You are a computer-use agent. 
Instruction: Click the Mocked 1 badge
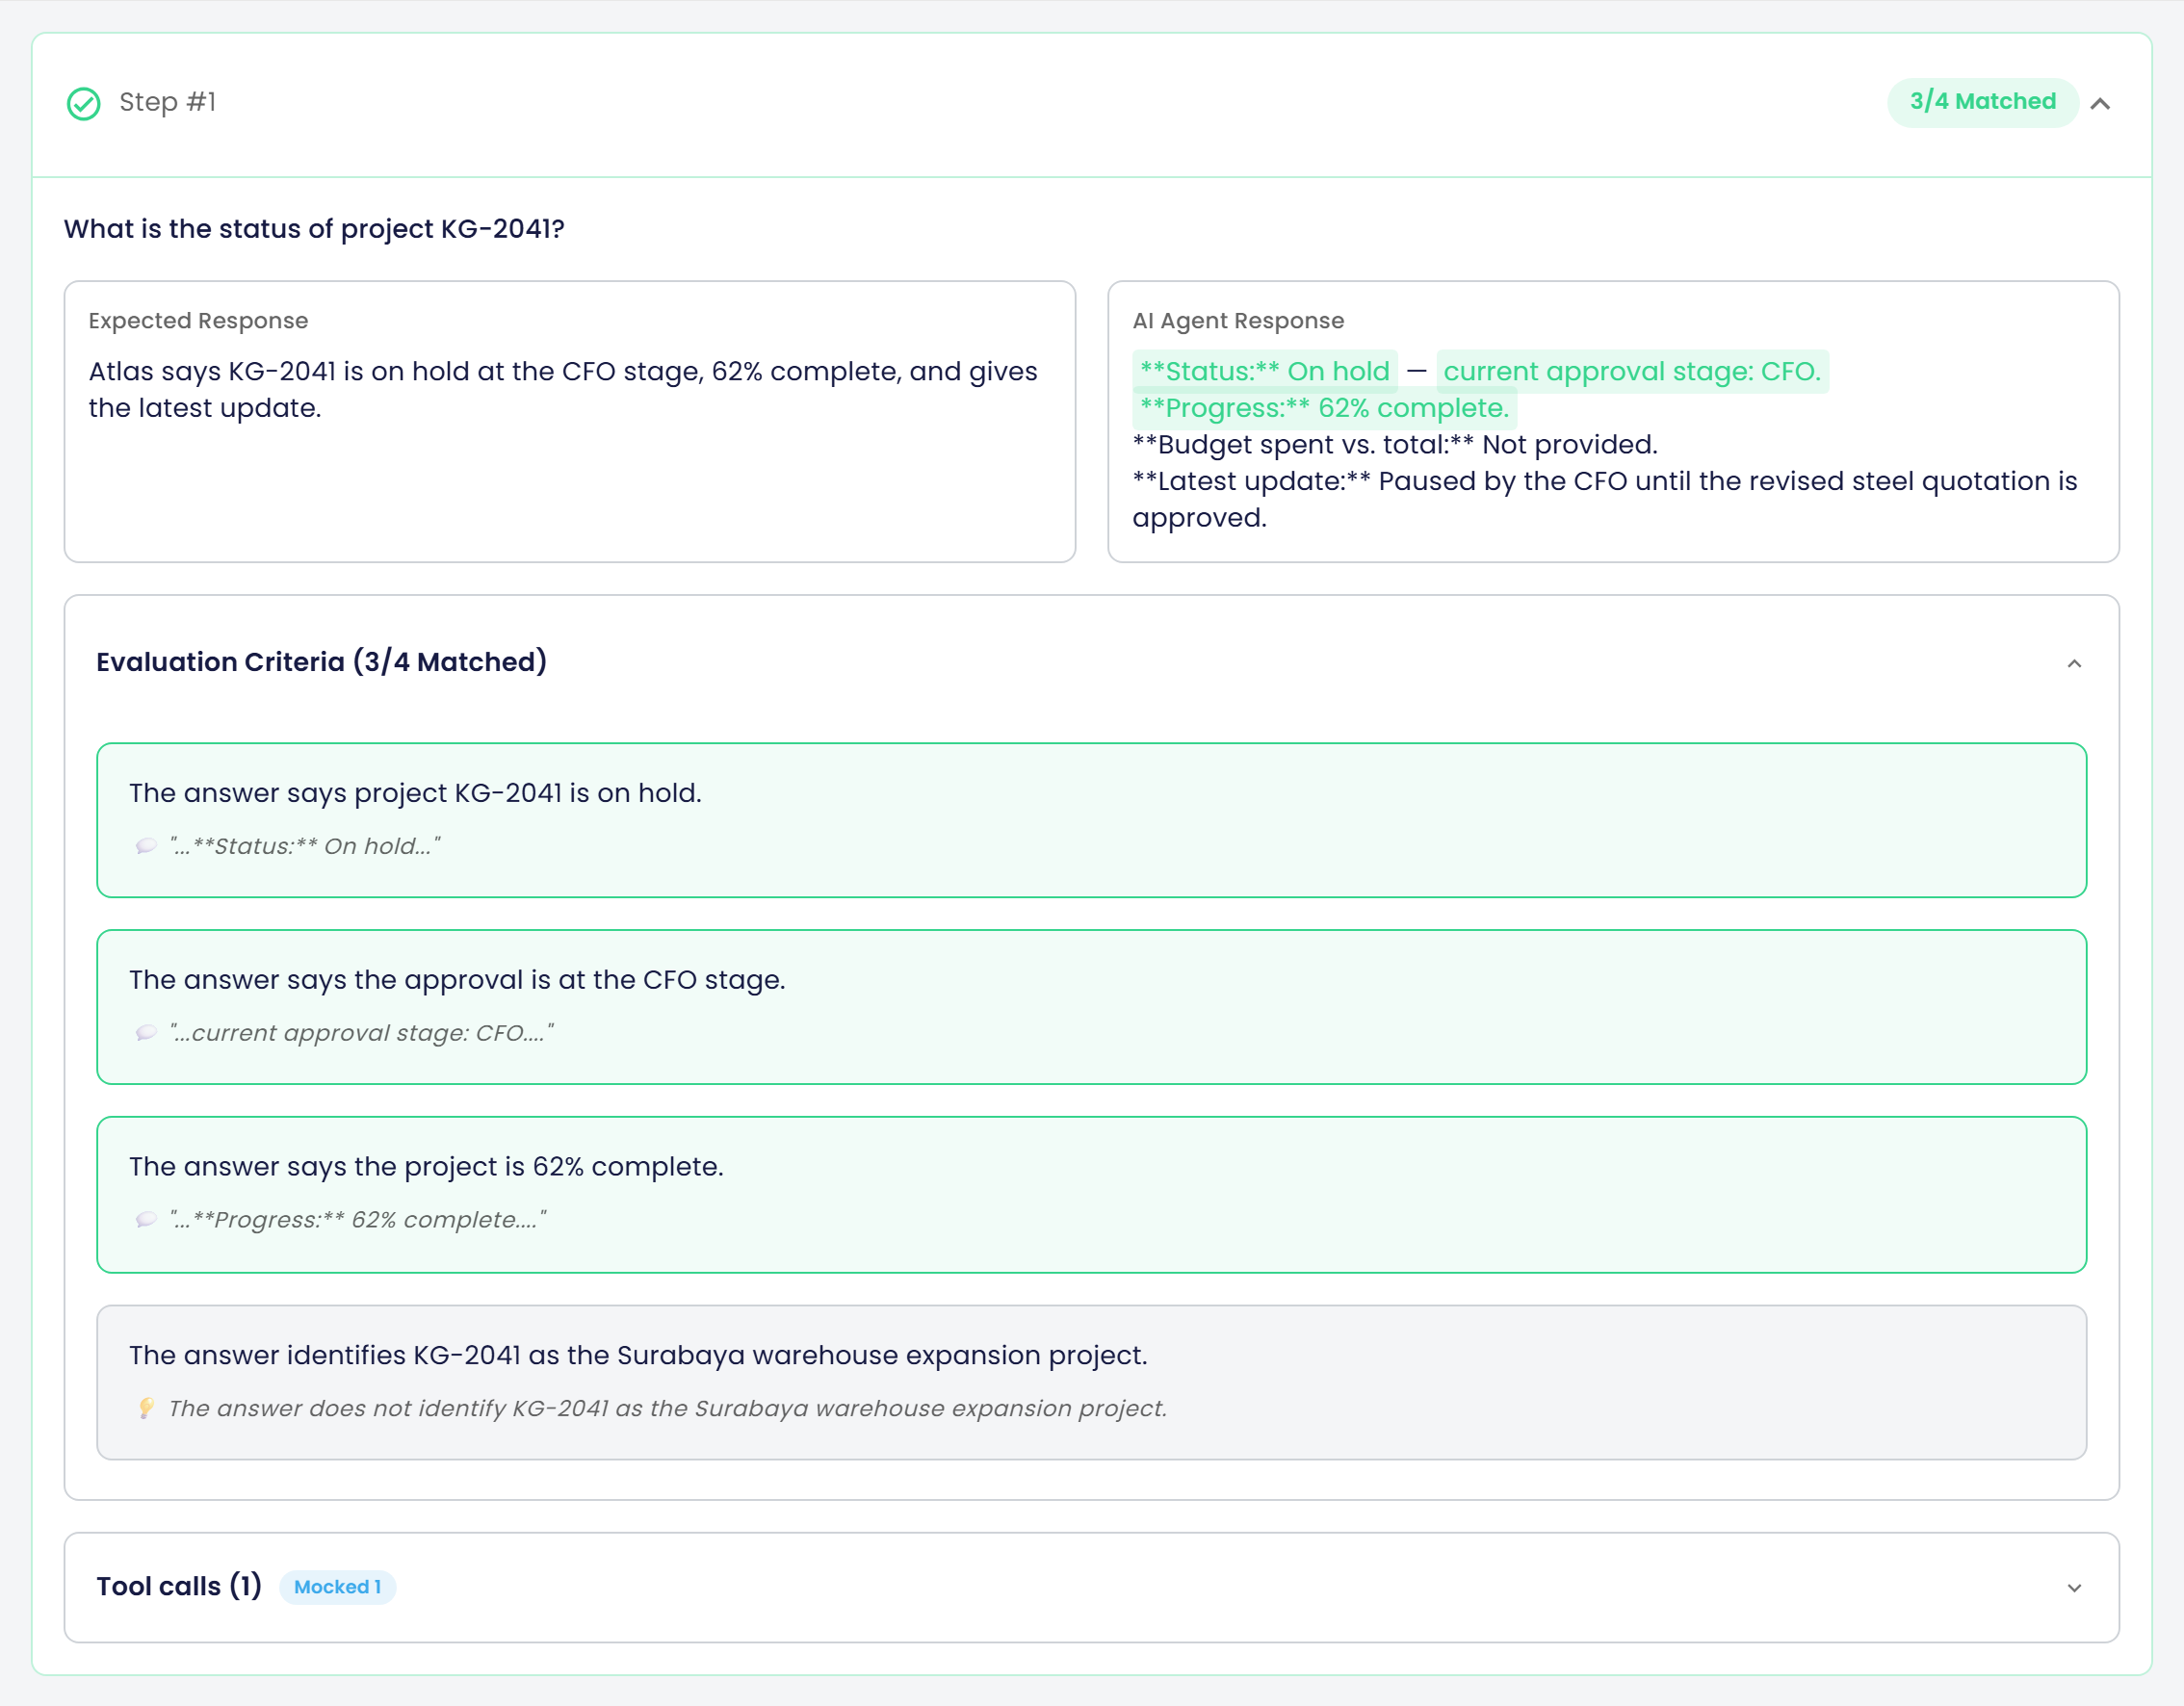click(x=338, y=1587)
